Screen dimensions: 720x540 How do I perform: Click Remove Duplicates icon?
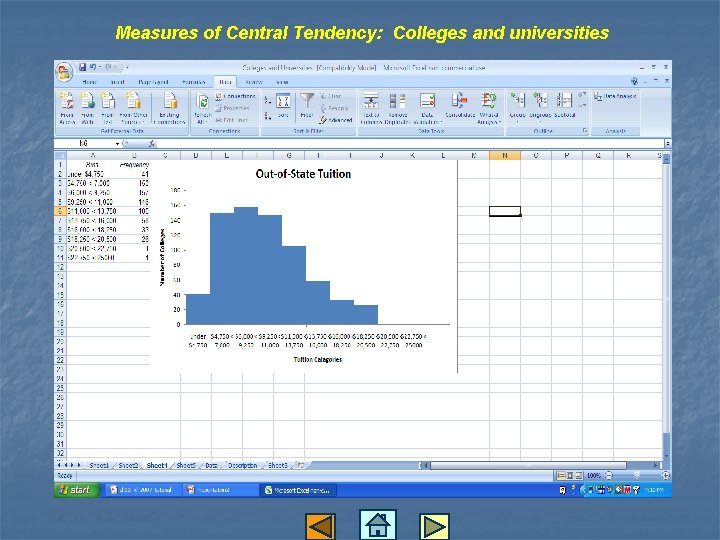pyautogui.click(x=398, y=108)
